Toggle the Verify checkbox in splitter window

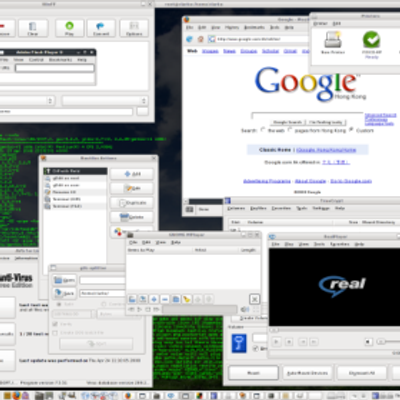click(x=55, y=324)
